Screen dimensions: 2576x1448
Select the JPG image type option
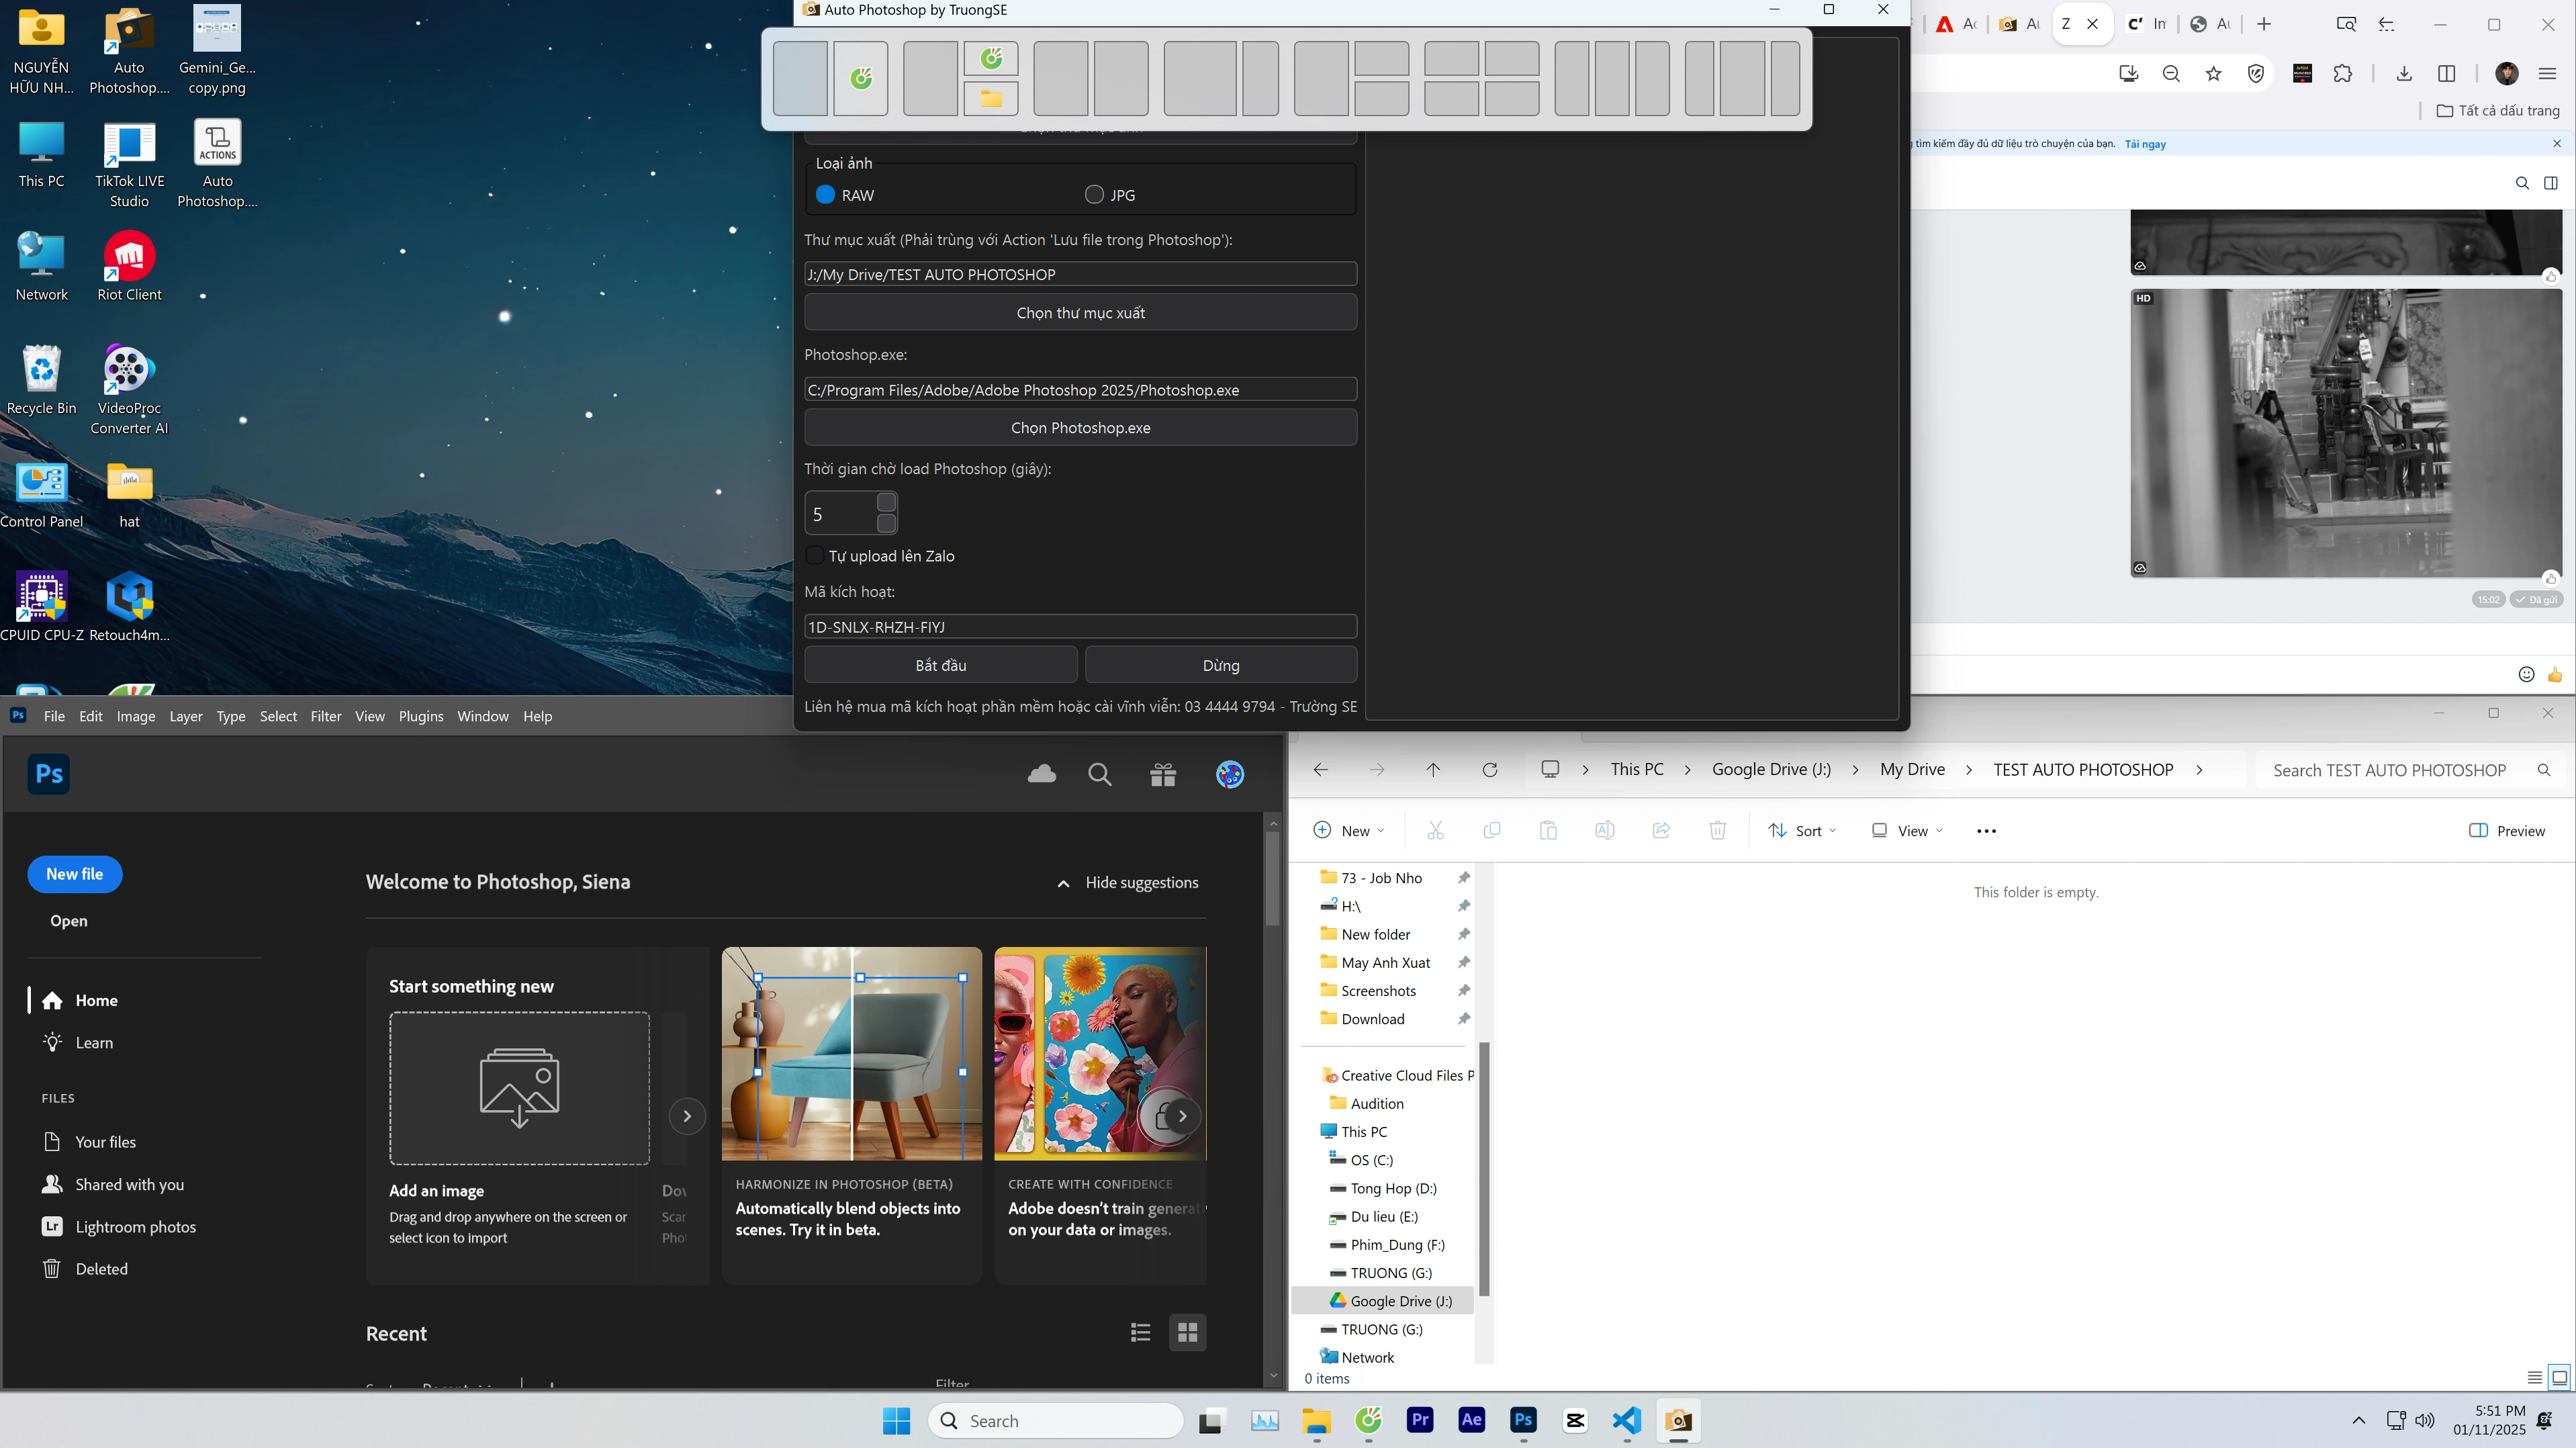pyautogui.click(x=1094, y=195)
